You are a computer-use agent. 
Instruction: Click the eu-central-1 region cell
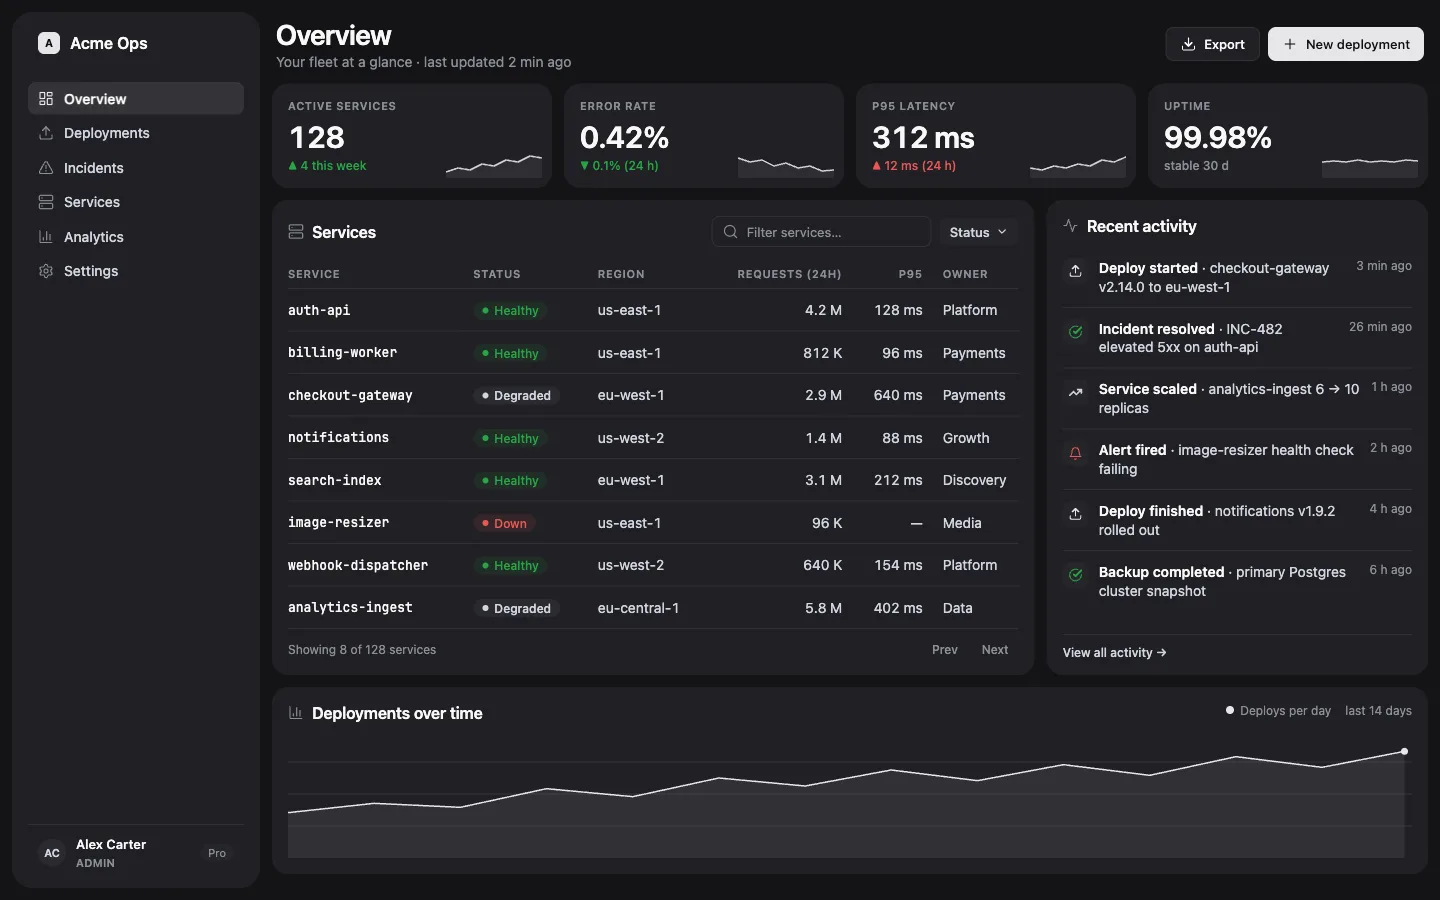pos(638,608)
